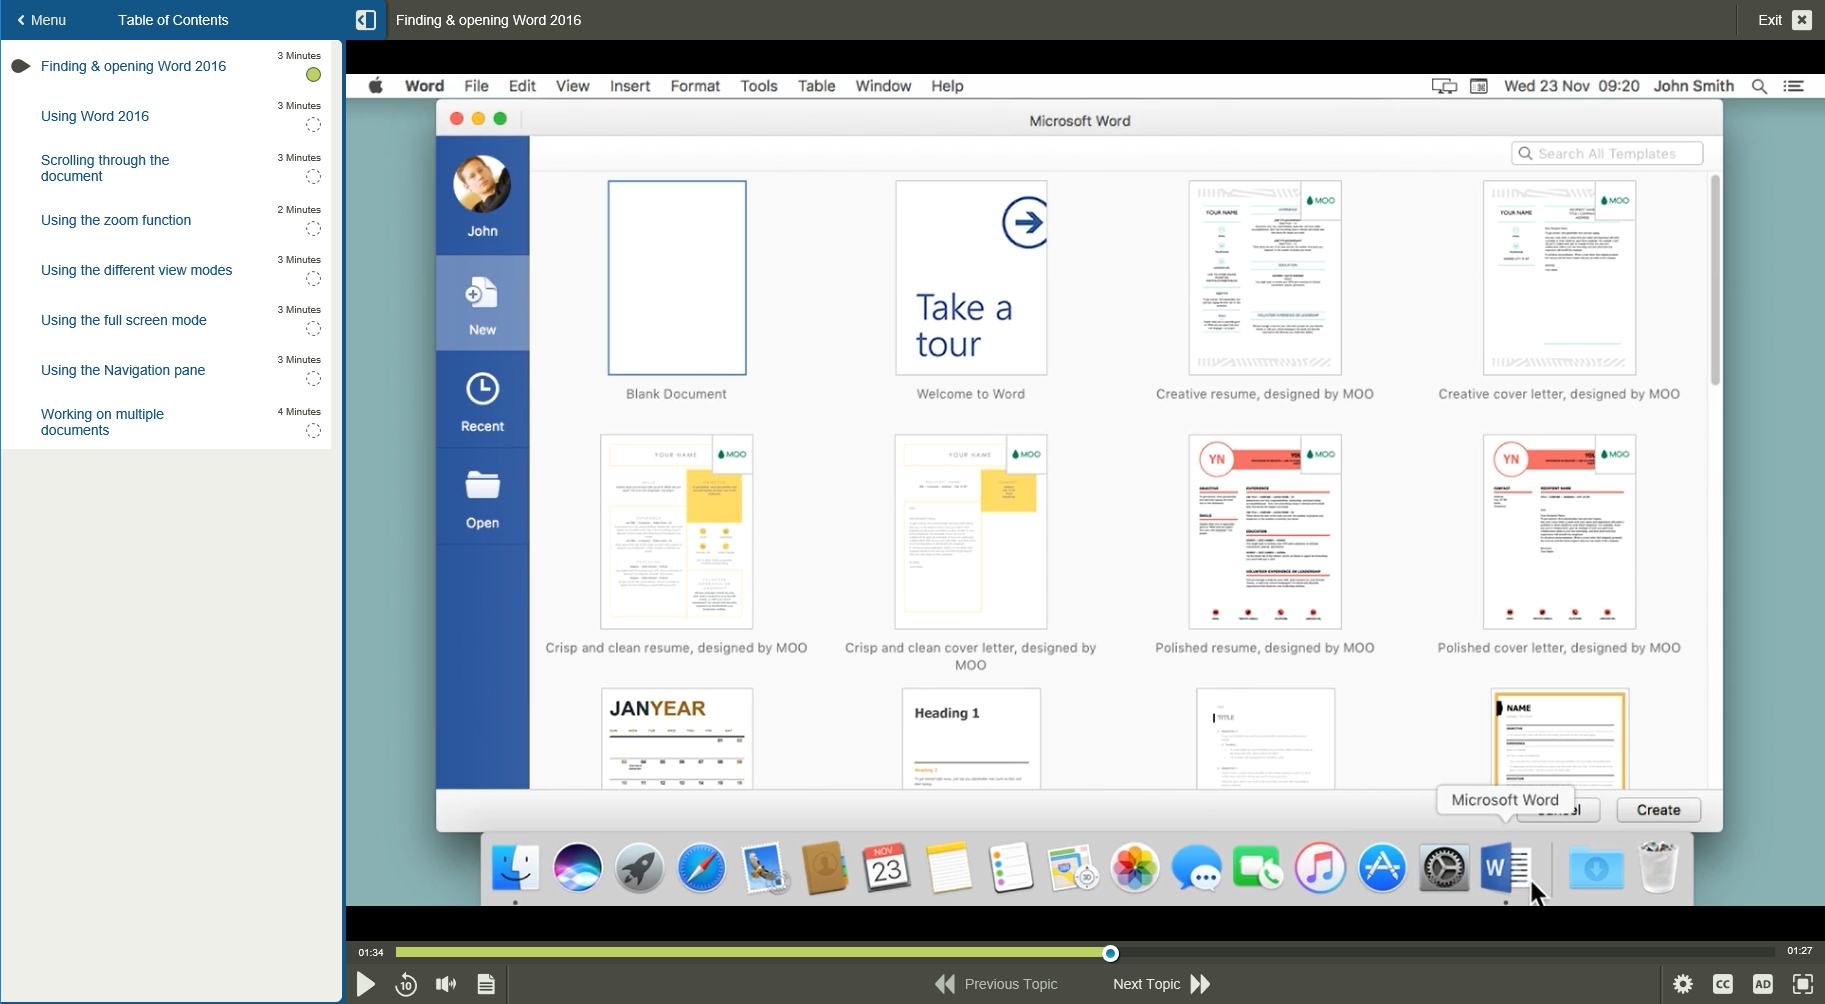1825x1004 pixels.
Task: Open the player settings gear
Action: [1684, 984]
